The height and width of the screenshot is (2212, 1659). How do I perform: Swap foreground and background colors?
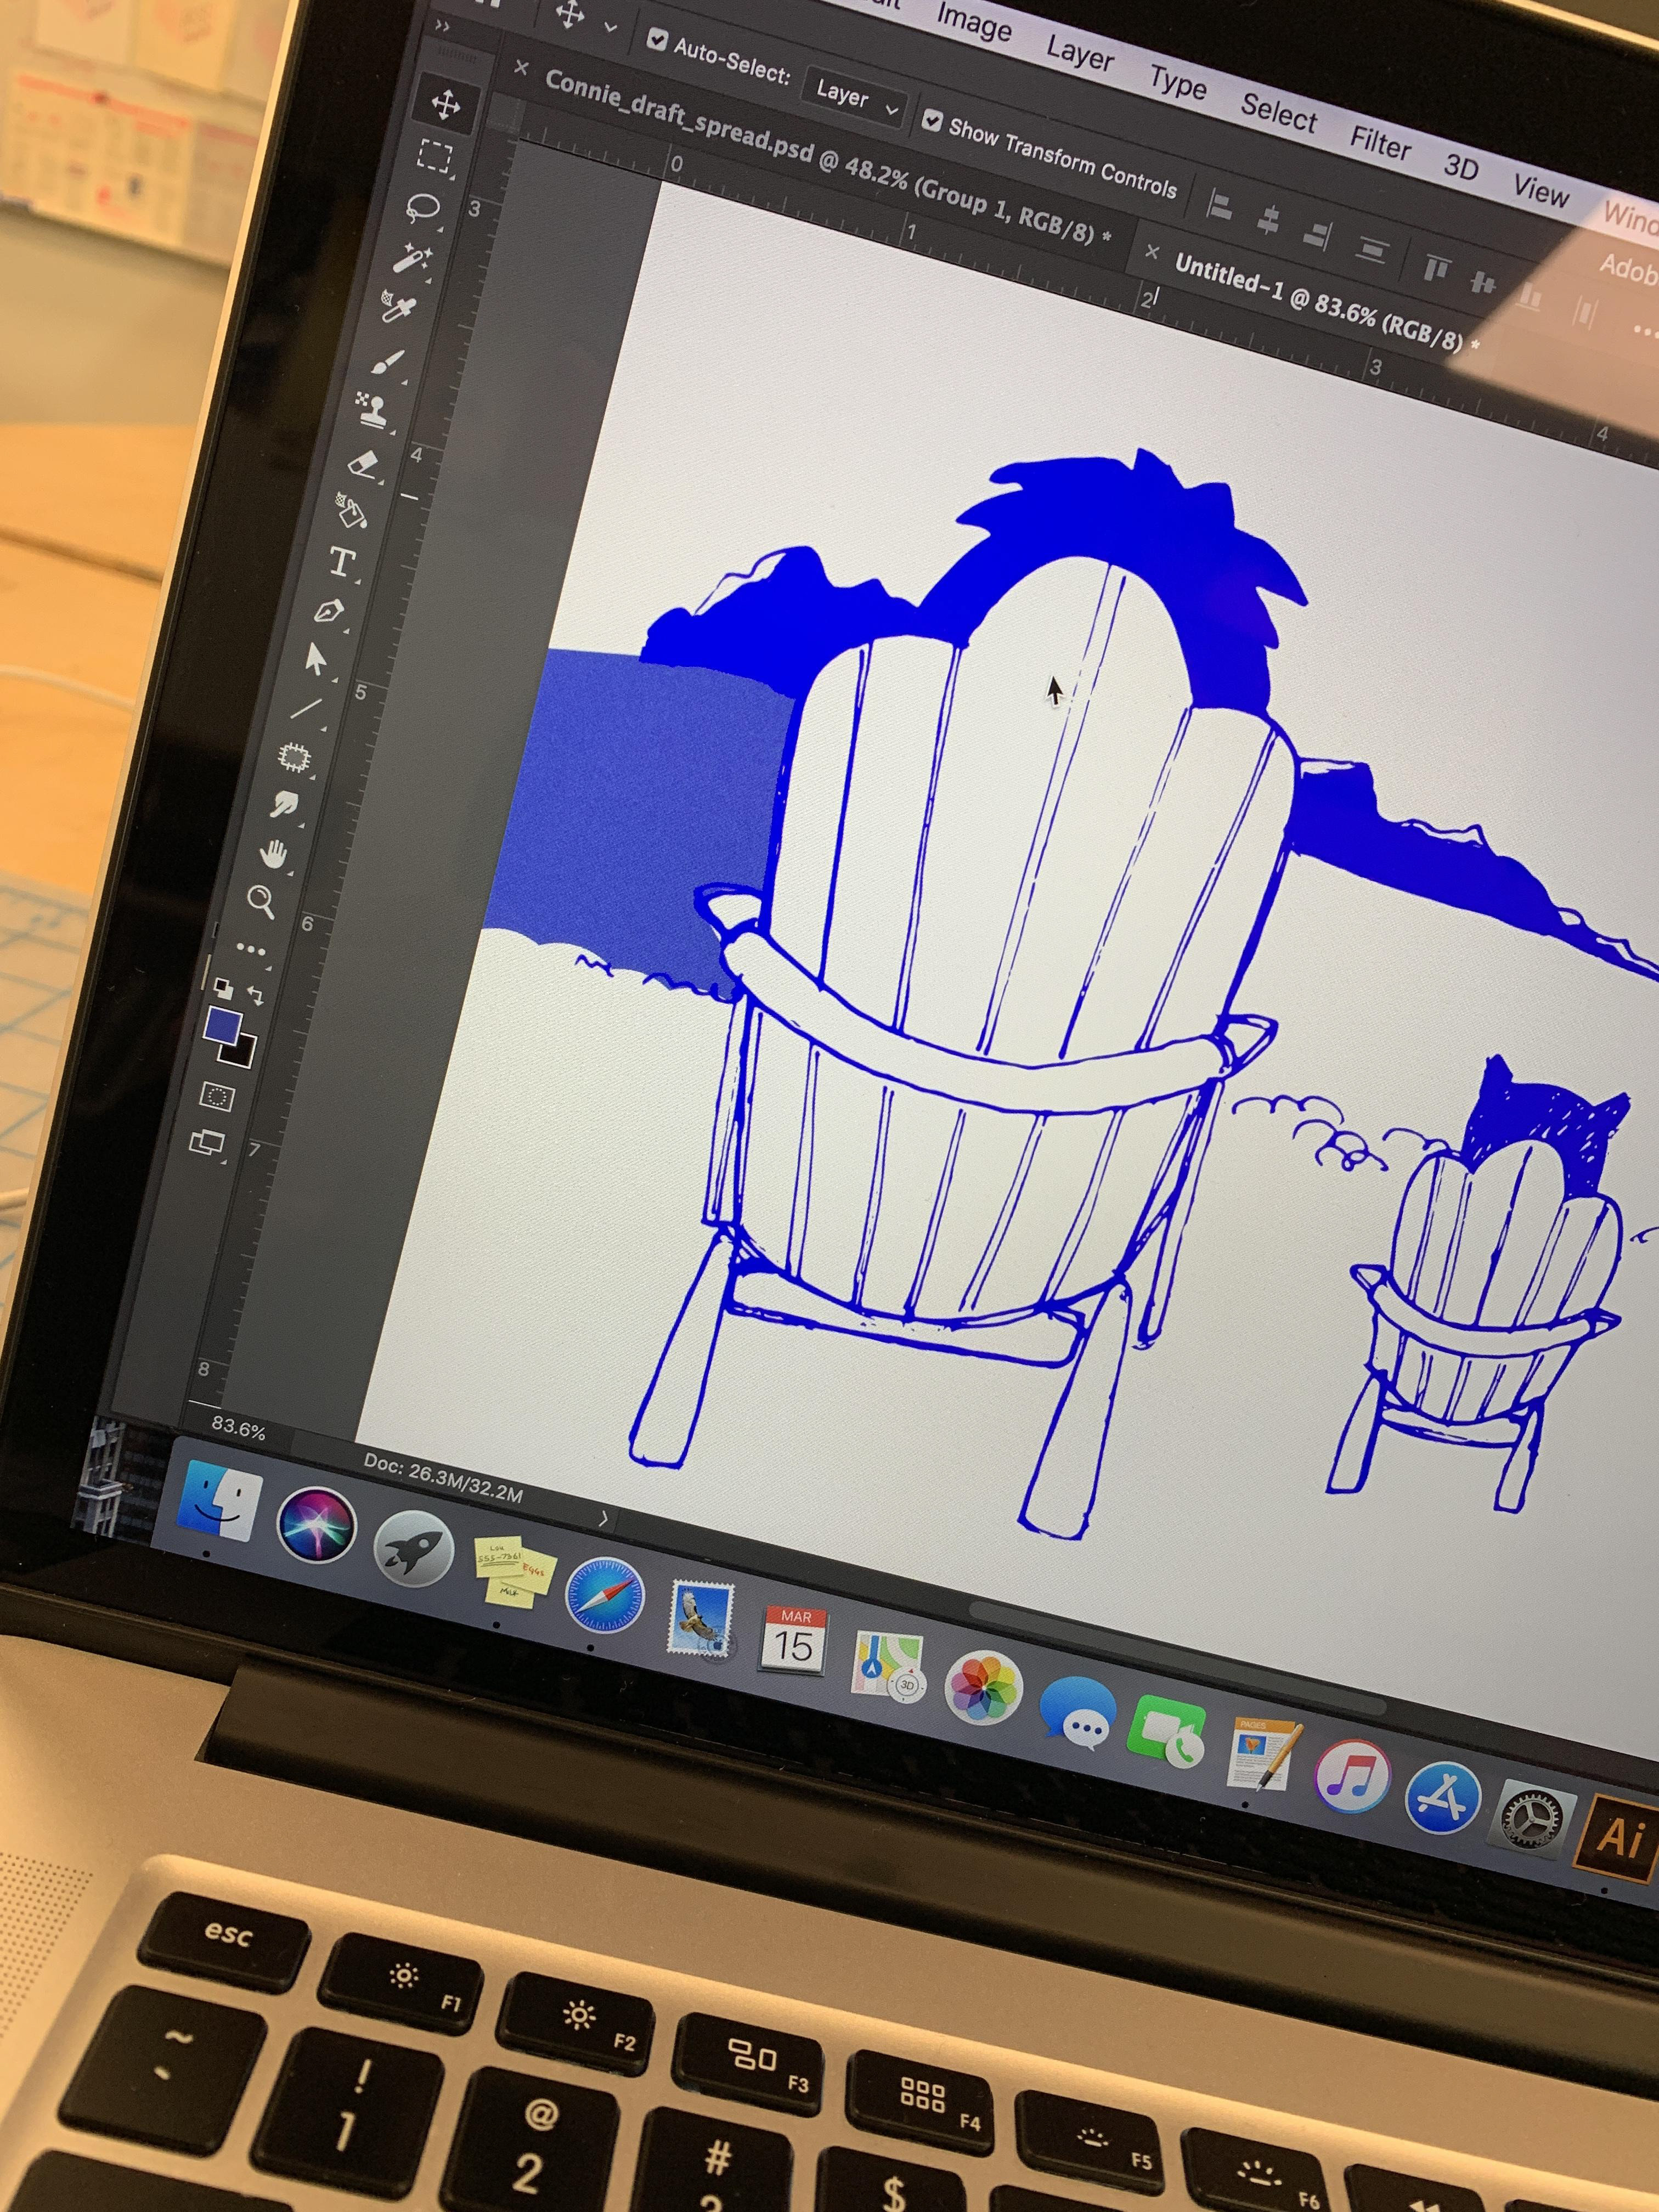pyautogui.click(x=255, y=995)
